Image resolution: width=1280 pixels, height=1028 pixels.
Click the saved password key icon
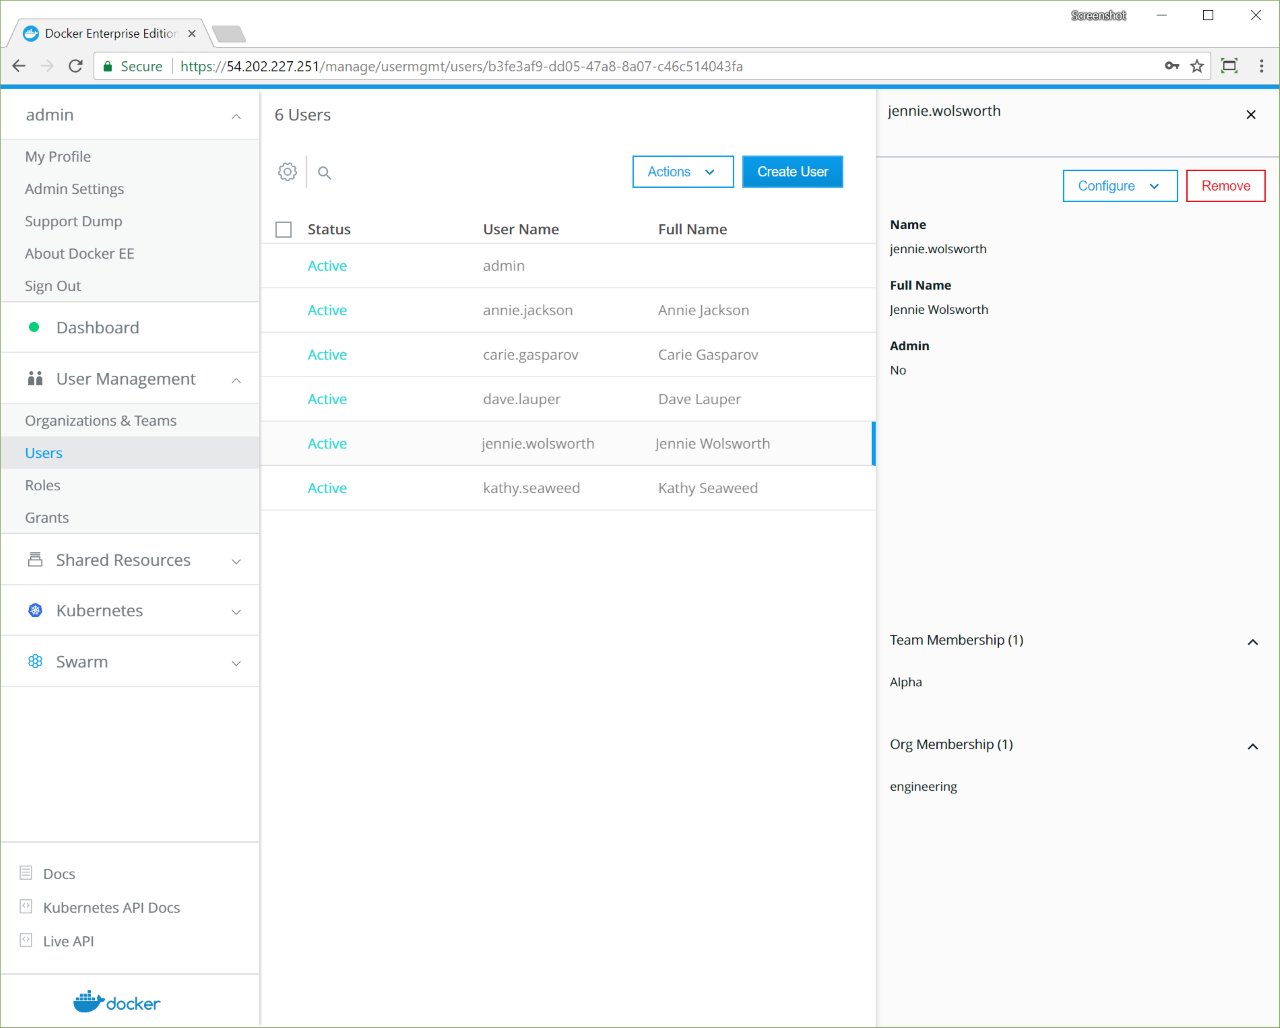(1171, 66)
